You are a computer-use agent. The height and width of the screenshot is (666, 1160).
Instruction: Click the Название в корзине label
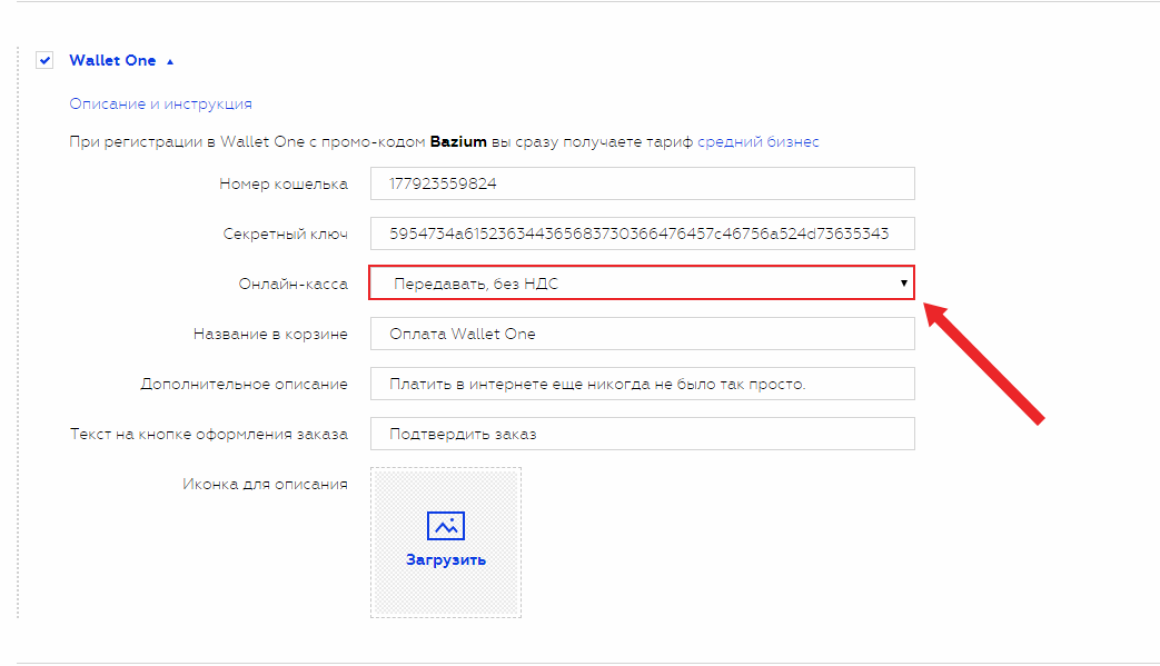(x=271, y=334)
